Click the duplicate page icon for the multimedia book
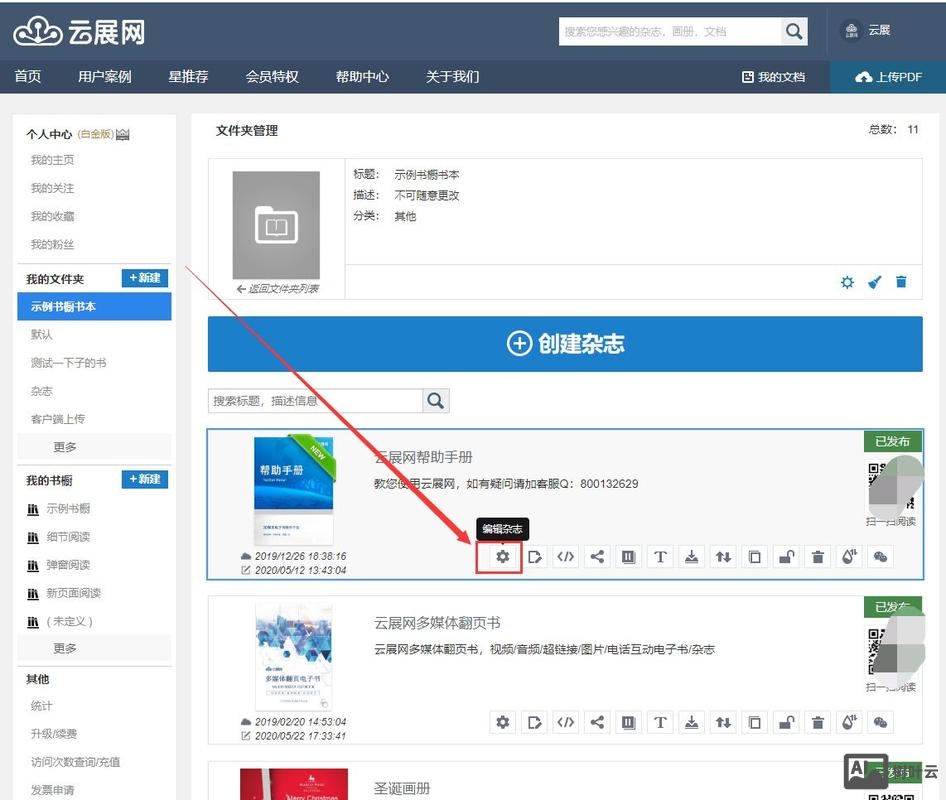The width and height of the screenshot is (946, 800). [754, 722]
